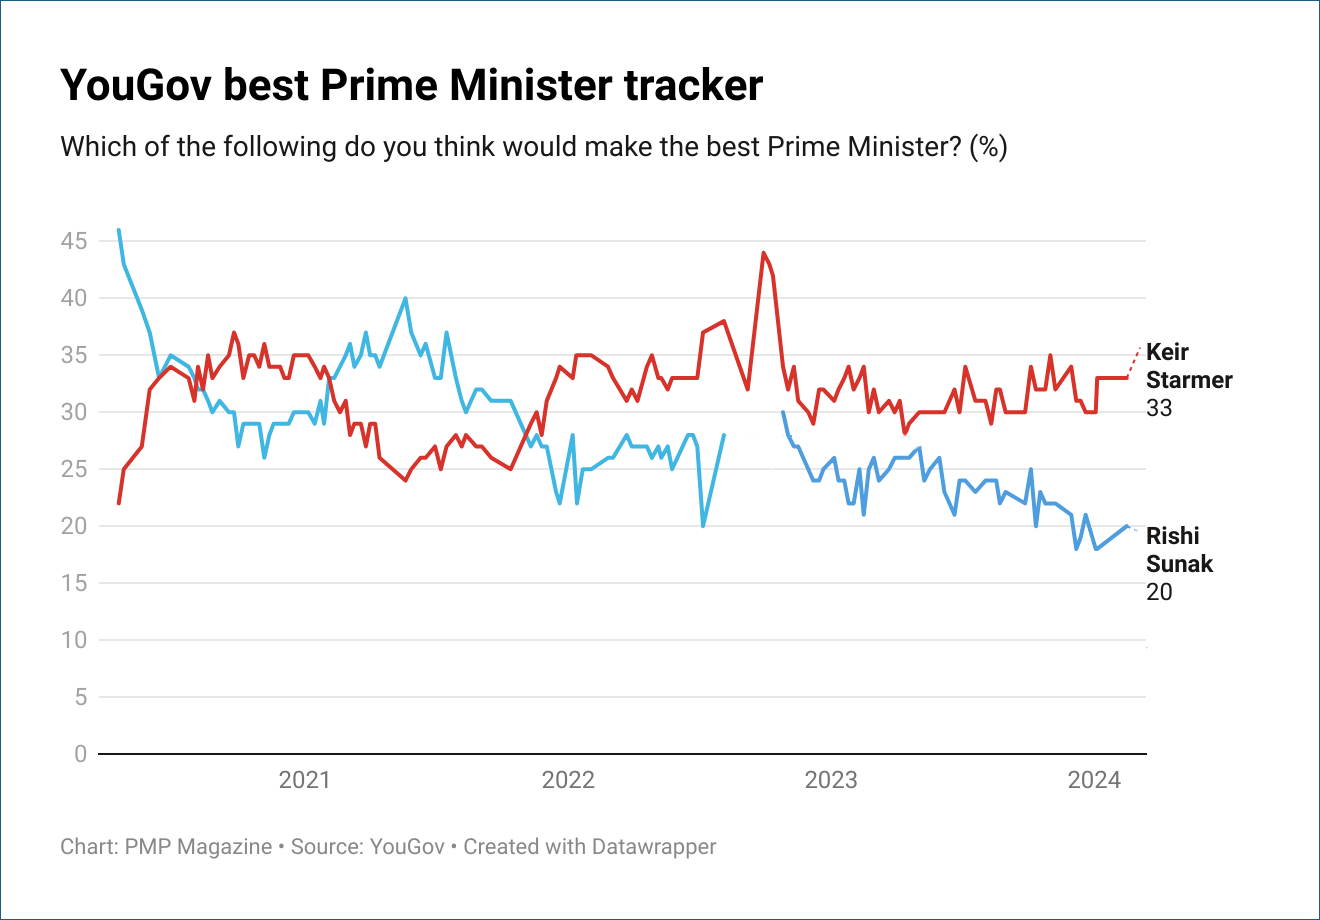Click the Keir Starmer series label
This screenshot has height=920, width=1320.
coord(1189,366)
